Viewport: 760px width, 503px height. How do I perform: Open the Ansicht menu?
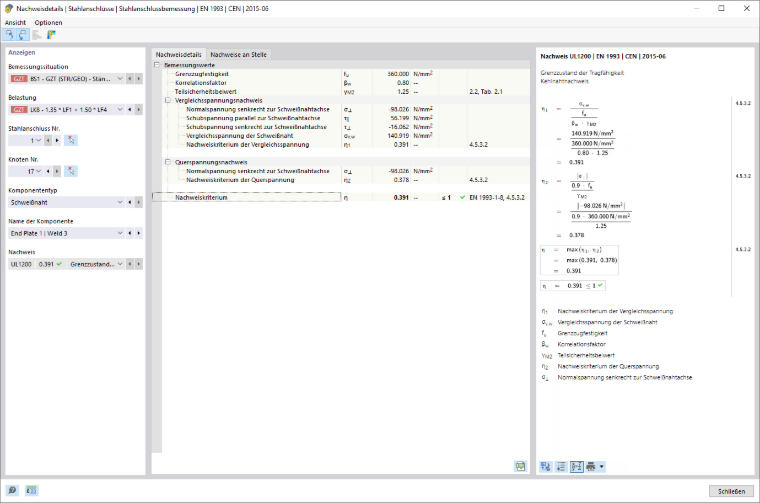tap(16, 22)
